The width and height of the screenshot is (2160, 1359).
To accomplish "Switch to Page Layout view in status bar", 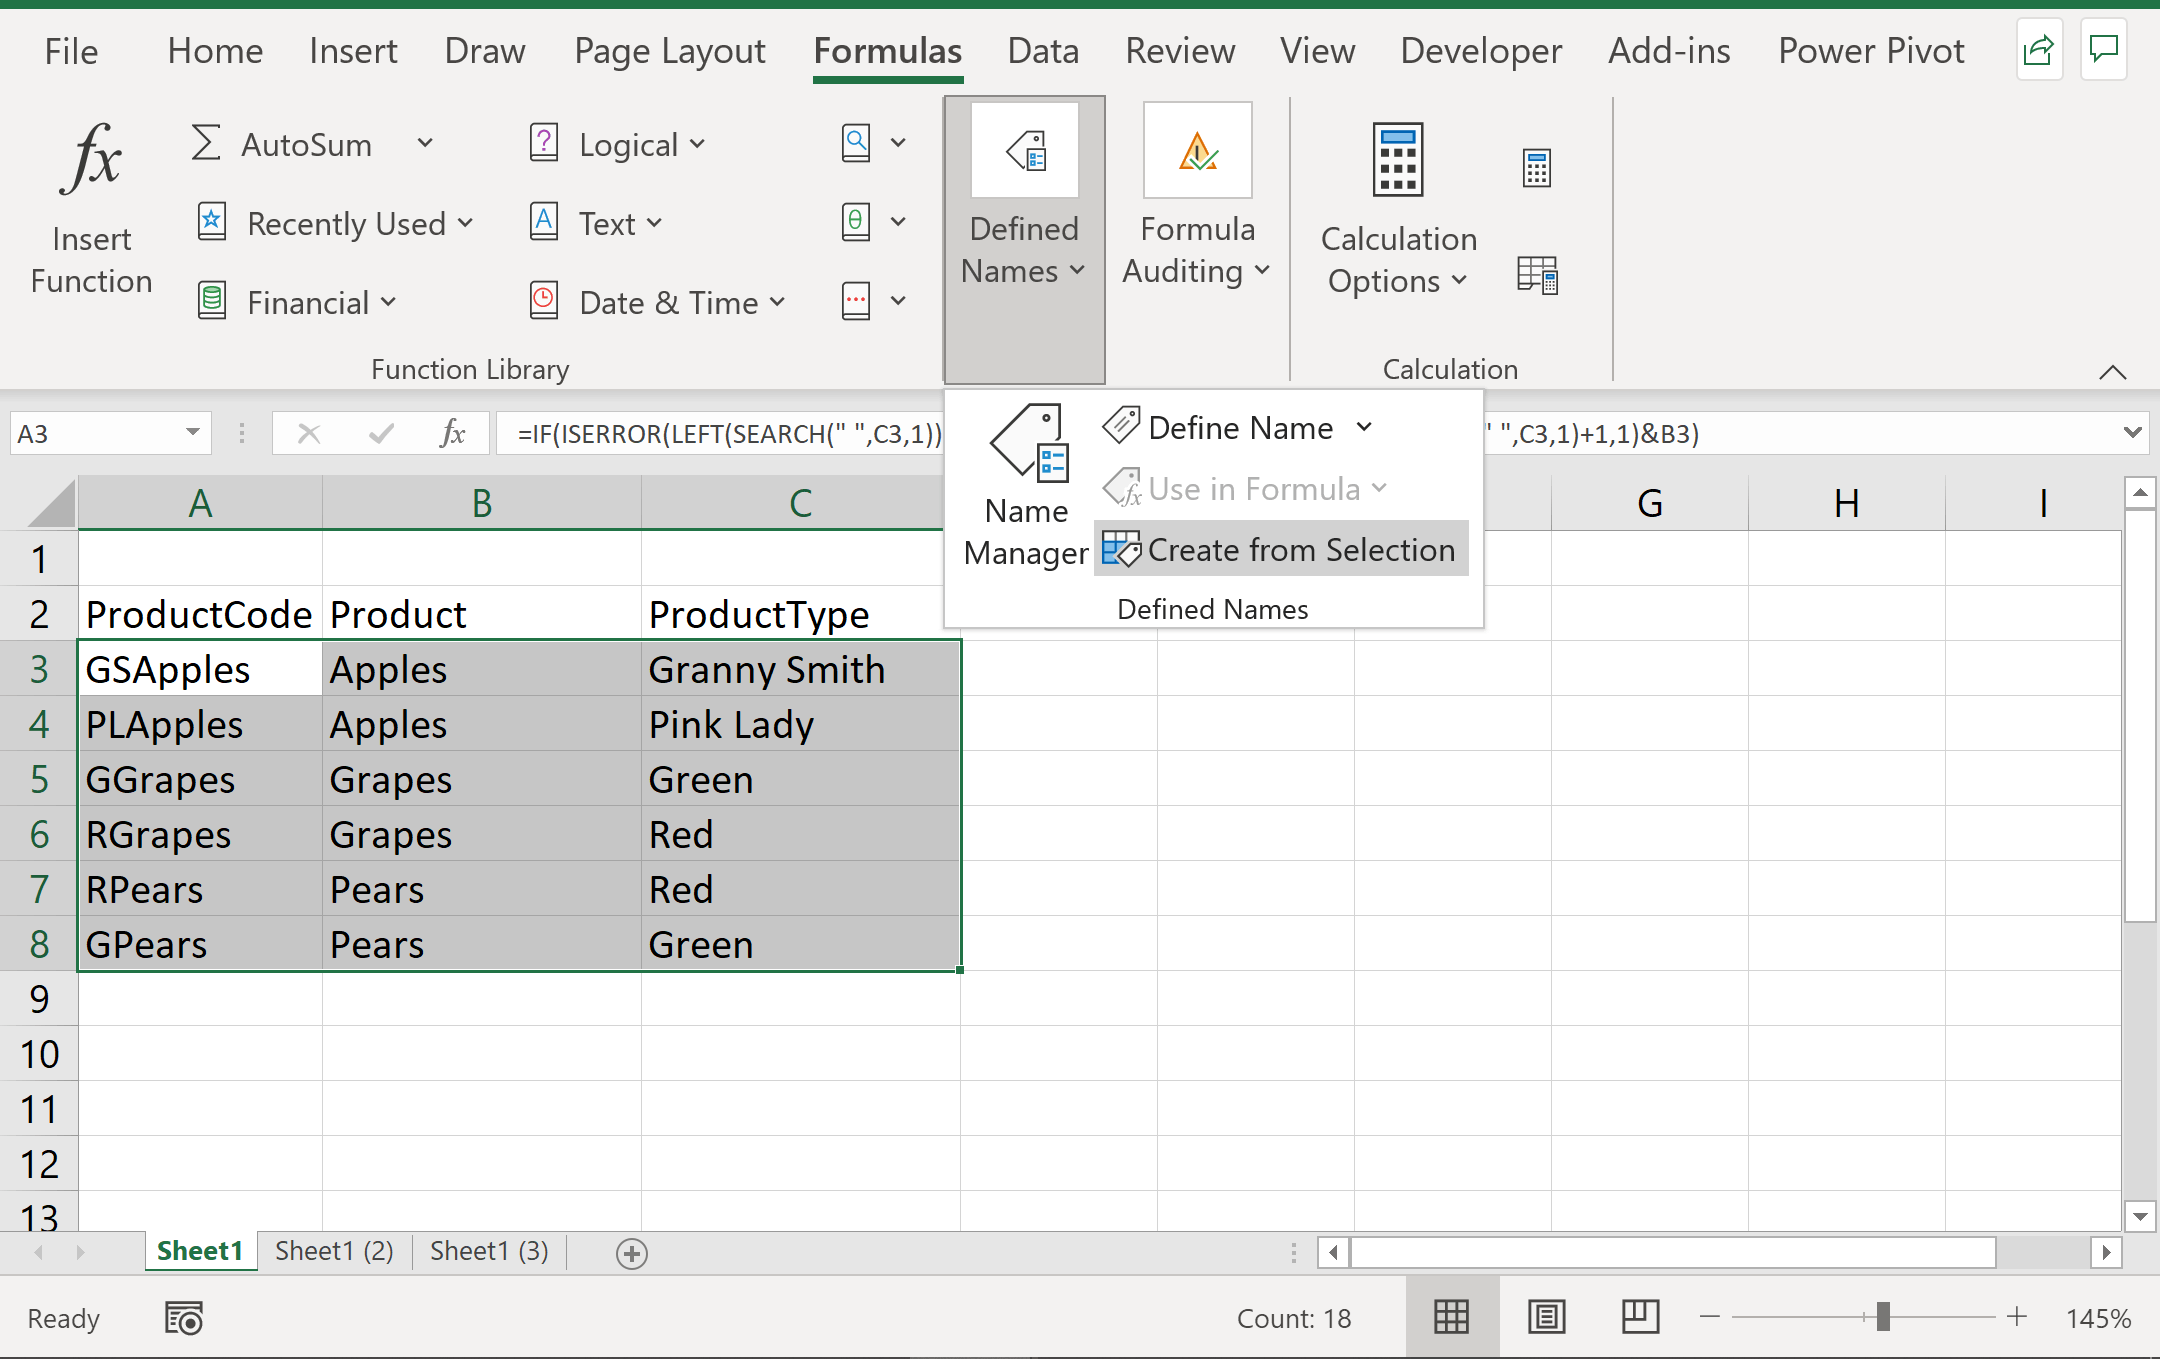I will point(1546,1317).
